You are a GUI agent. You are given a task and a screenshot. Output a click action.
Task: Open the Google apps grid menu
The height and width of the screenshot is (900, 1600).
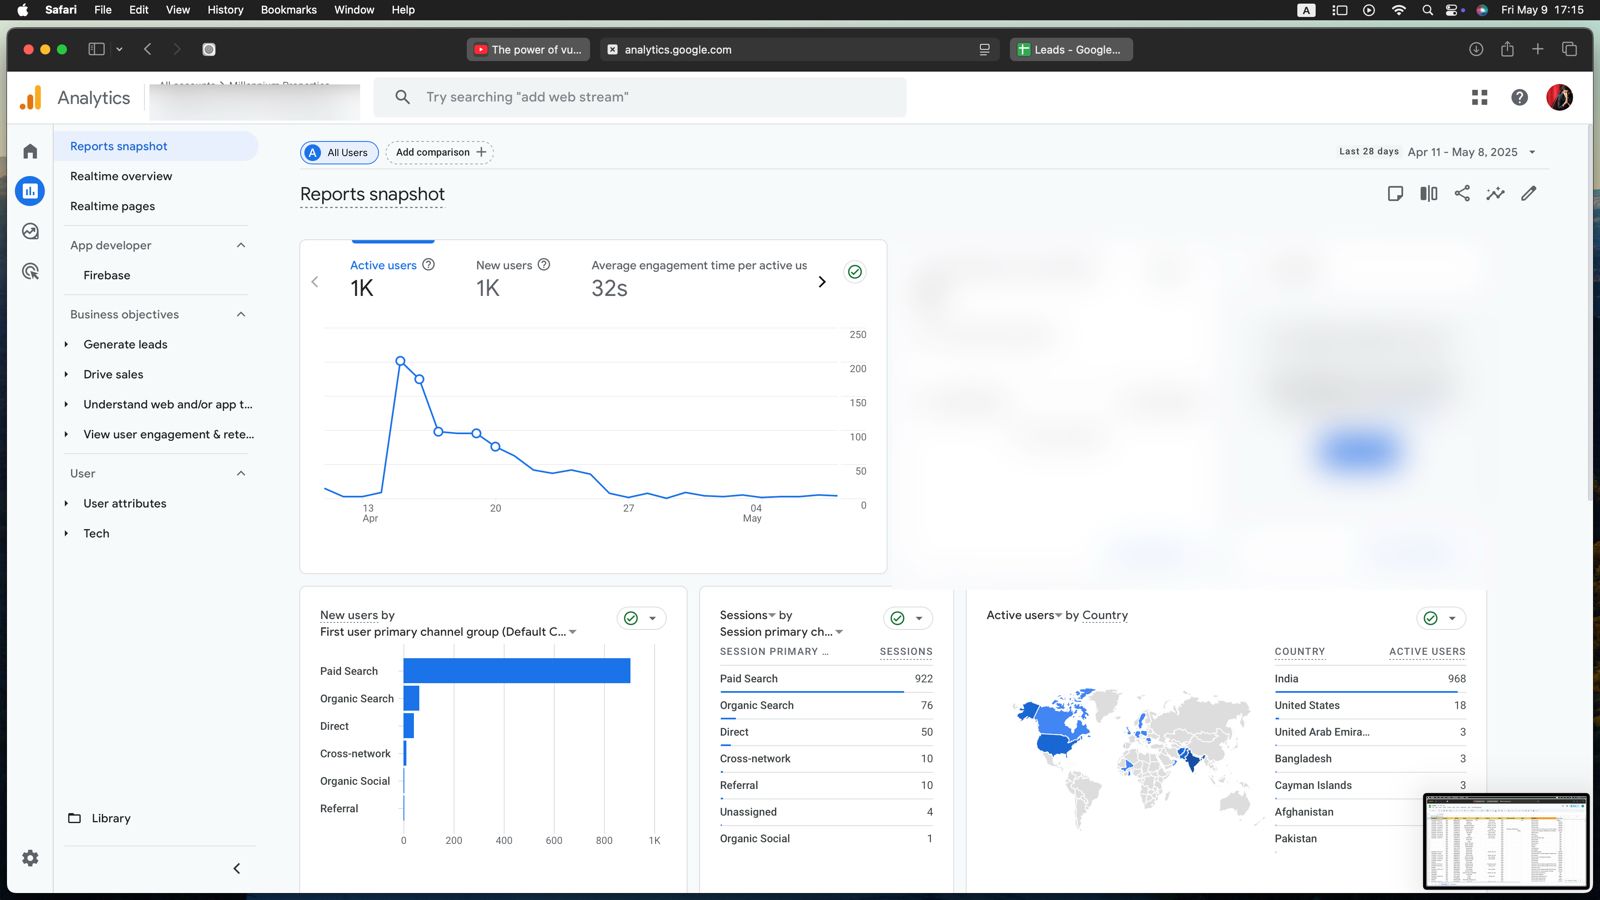point(1479,97)
